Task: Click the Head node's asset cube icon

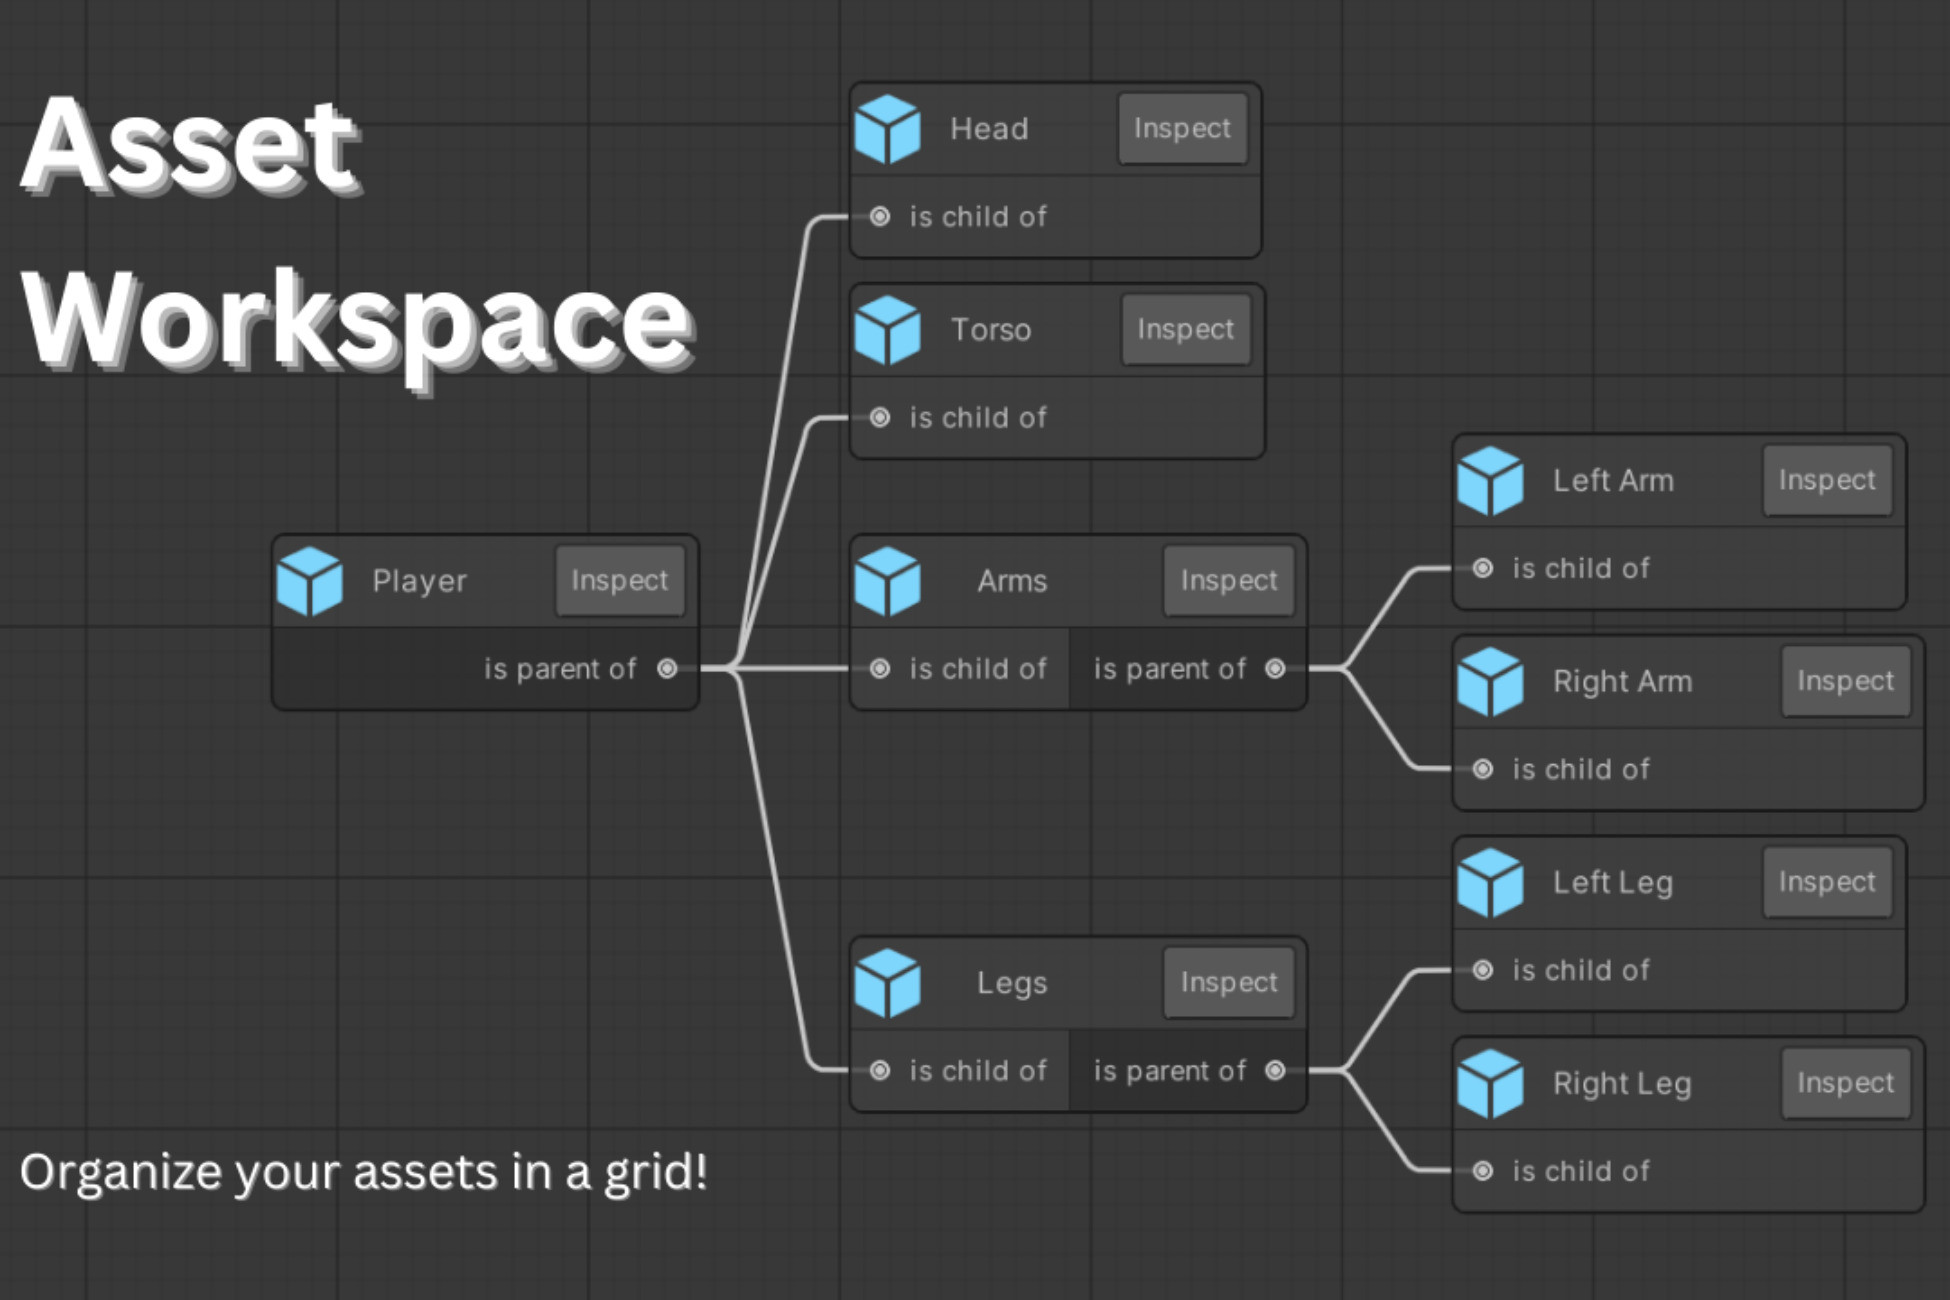Action: click(888, 127)
